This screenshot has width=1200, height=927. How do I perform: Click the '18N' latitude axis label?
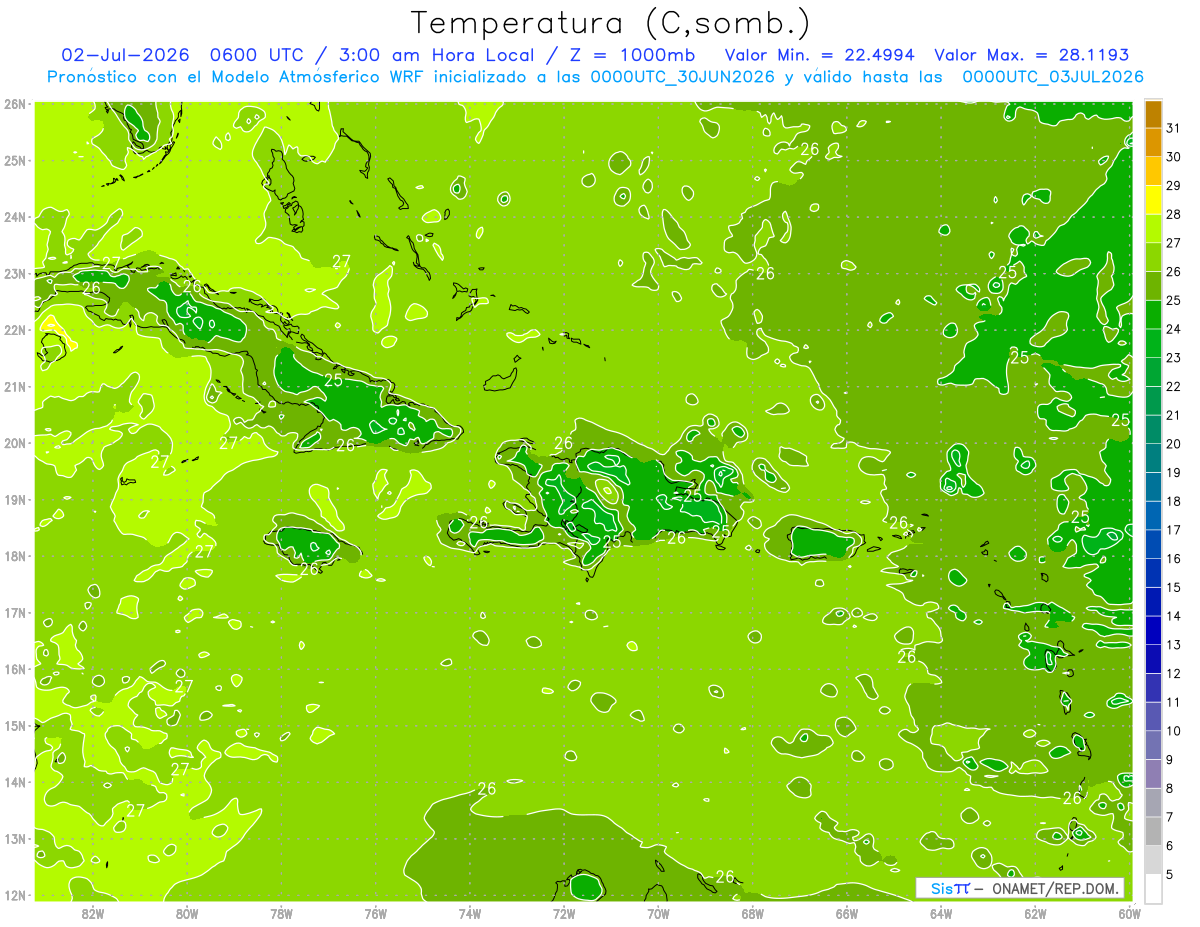[x=14, y=556]
